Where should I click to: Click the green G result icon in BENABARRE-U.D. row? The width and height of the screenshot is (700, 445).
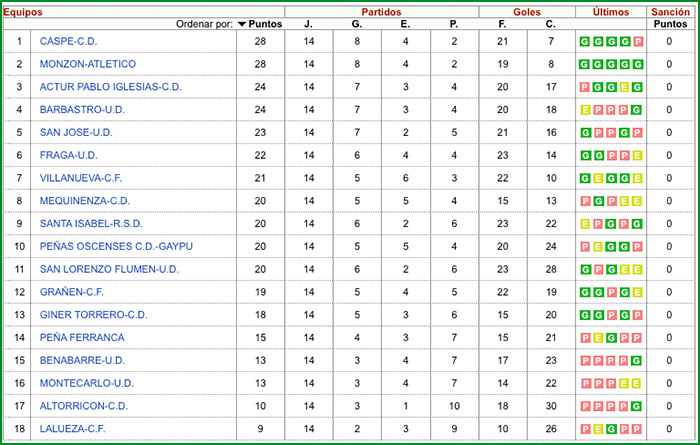click(x=637, y=360)
